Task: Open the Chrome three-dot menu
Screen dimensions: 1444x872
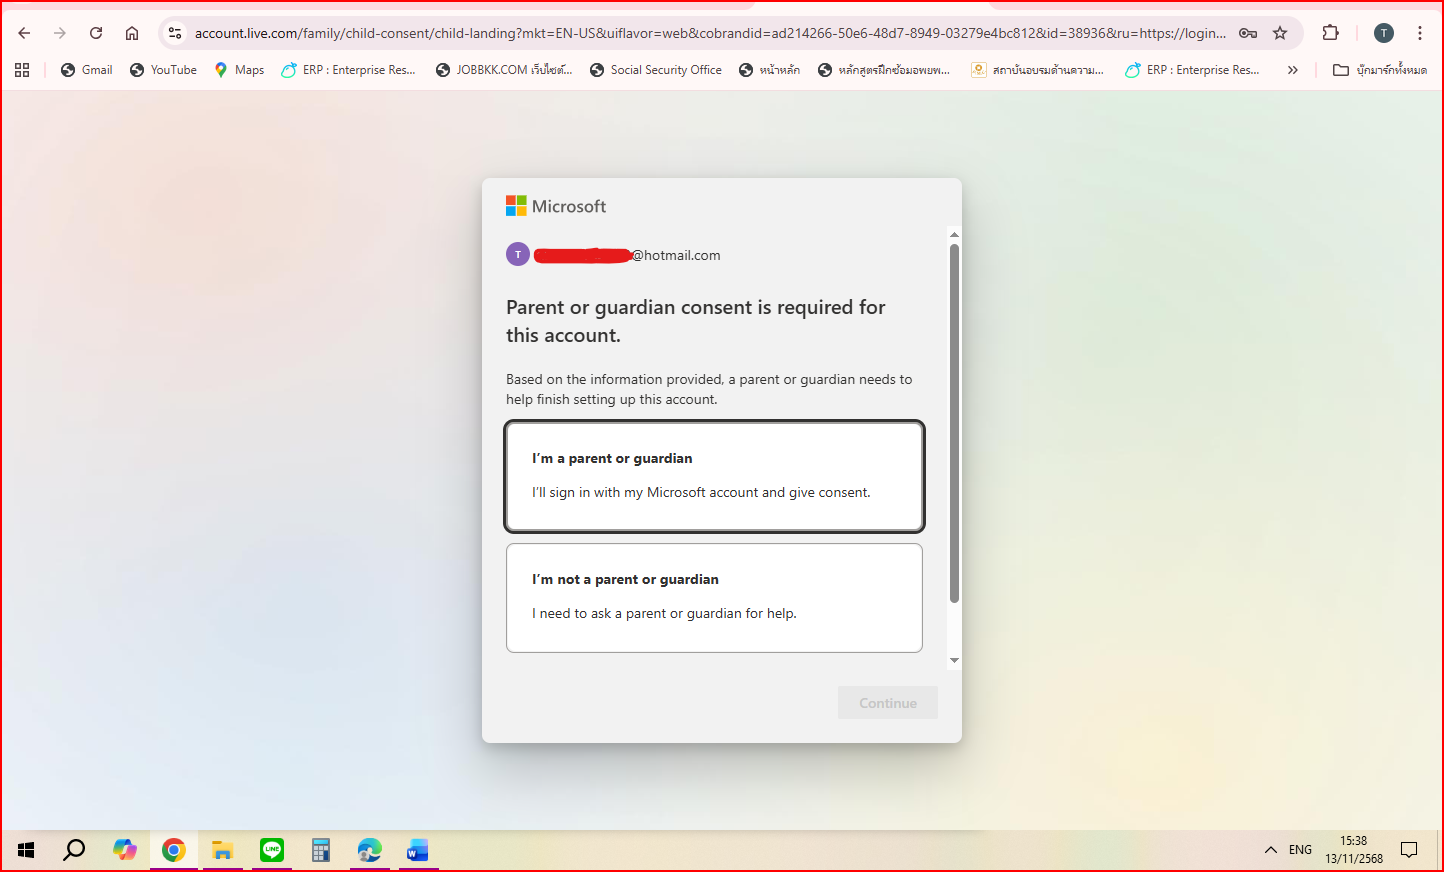Action: pos(1420,33)
